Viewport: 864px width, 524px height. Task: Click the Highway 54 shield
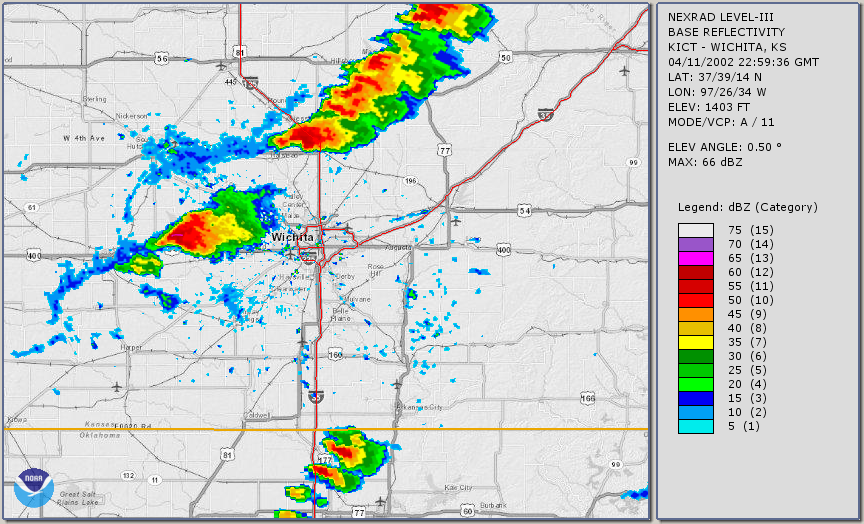point(525,210)
